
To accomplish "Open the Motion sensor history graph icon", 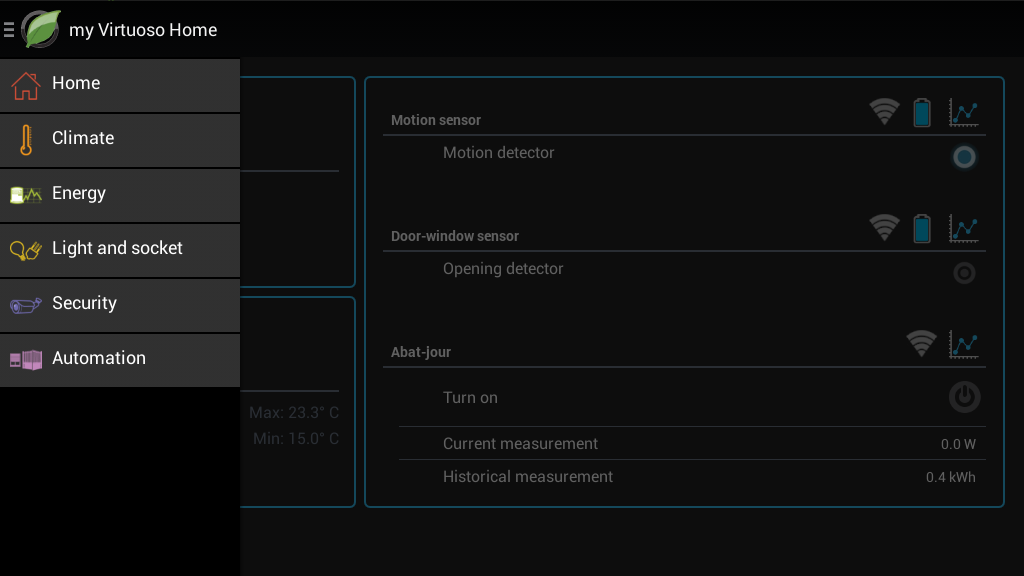I will 963,113.
